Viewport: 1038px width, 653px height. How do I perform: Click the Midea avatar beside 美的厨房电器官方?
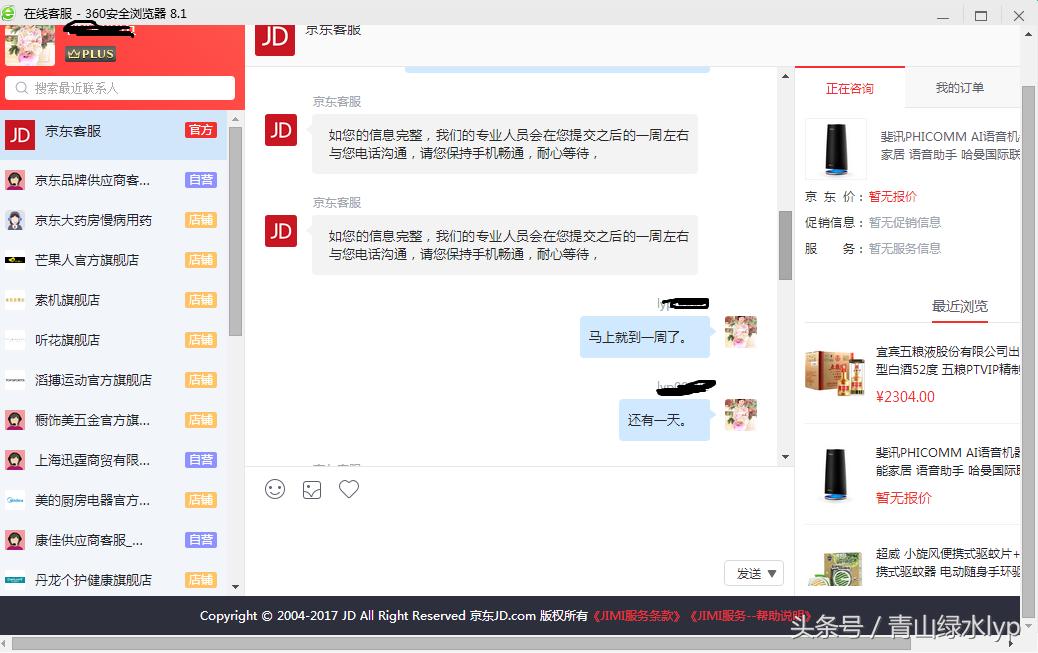click(14, 499)
